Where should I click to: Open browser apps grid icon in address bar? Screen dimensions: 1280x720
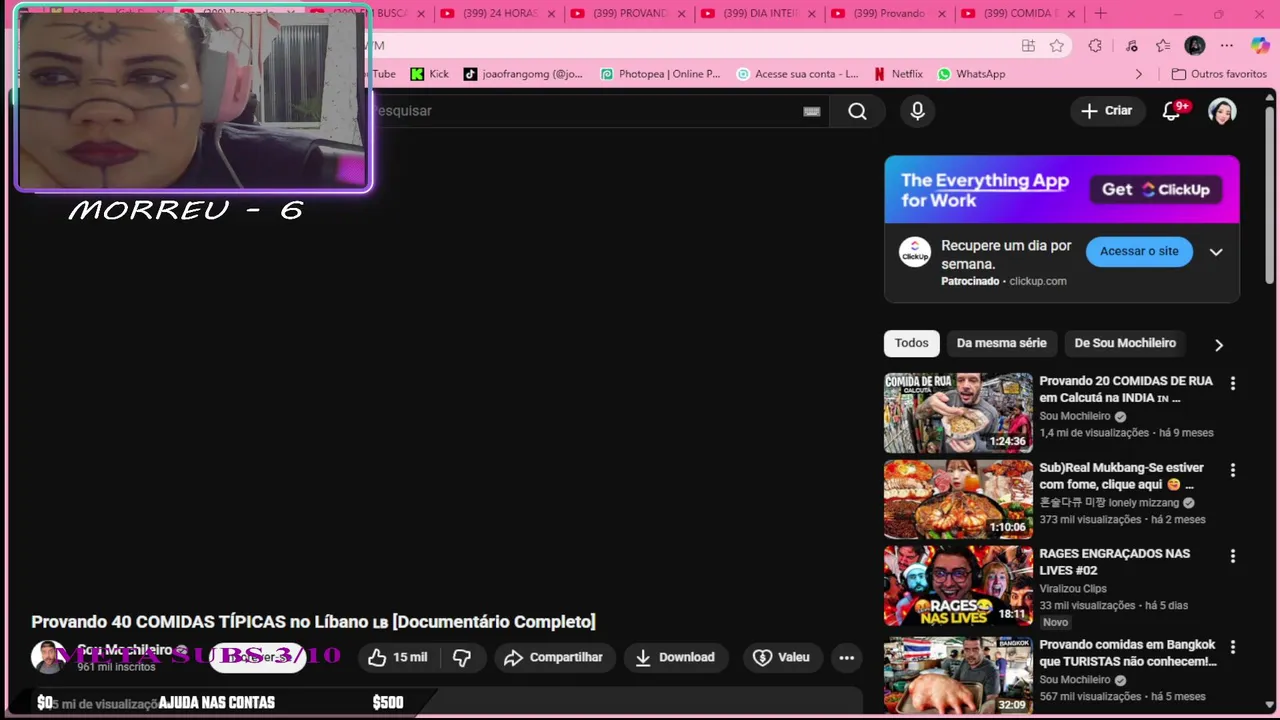pos(1028,45)
